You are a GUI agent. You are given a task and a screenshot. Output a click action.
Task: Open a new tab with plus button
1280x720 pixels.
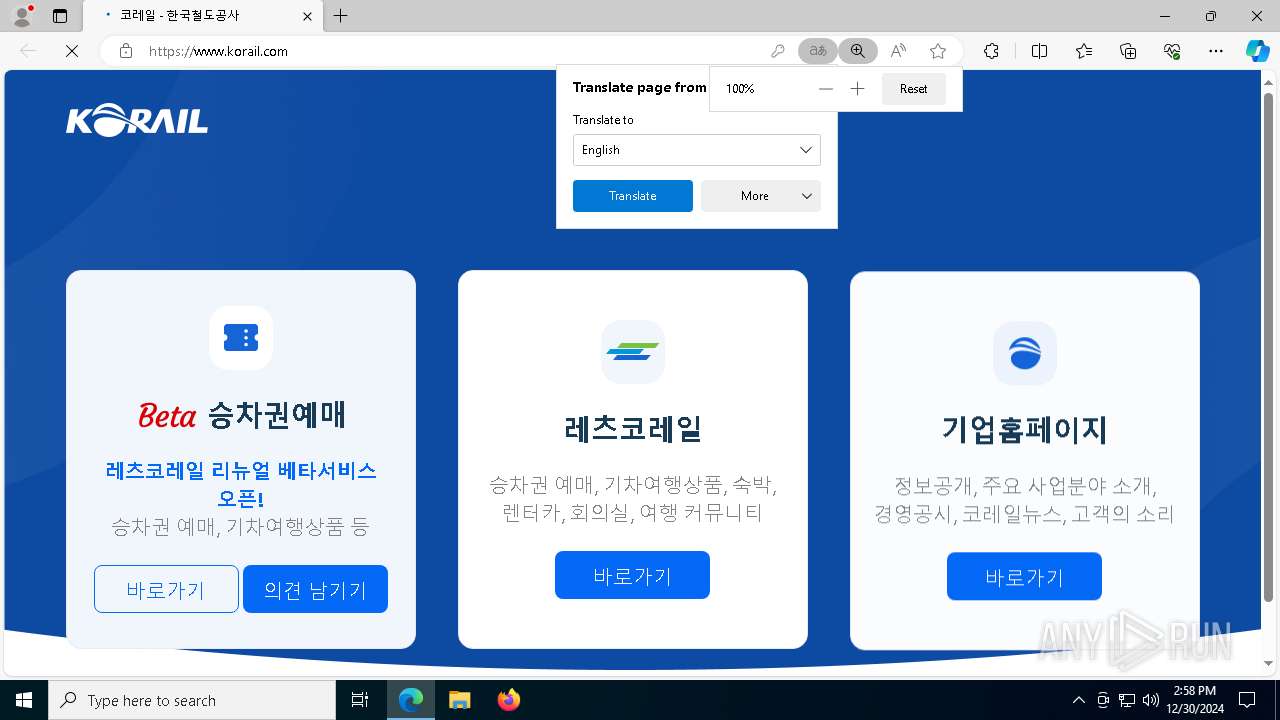tap(341, 16)
